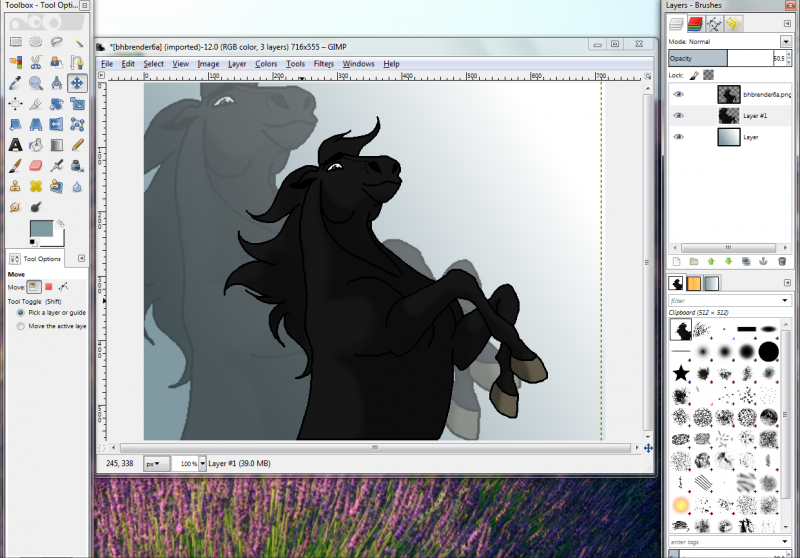
Task: Open Brushes dock tab configuration arrow
Action: [787, 283]
